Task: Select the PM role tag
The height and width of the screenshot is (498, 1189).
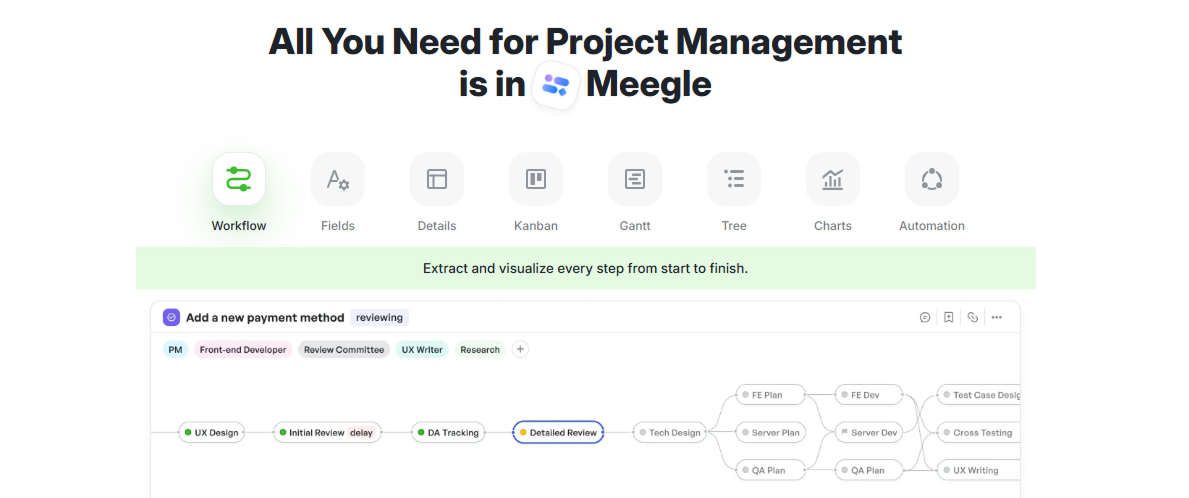Action: pyautogui.click(x=175, y=349)
